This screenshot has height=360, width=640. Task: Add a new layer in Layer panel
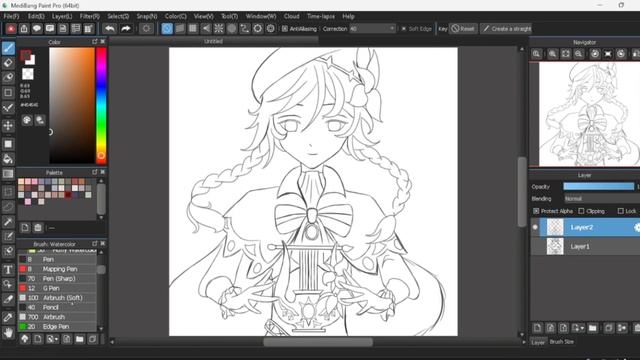(x=537, y=328)
